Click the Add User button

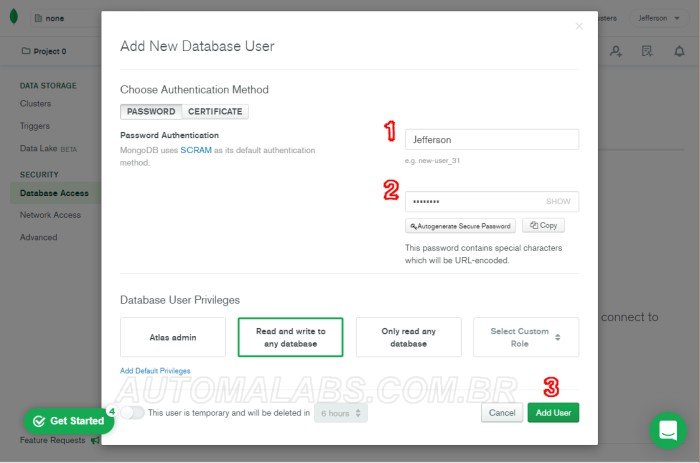553,413
